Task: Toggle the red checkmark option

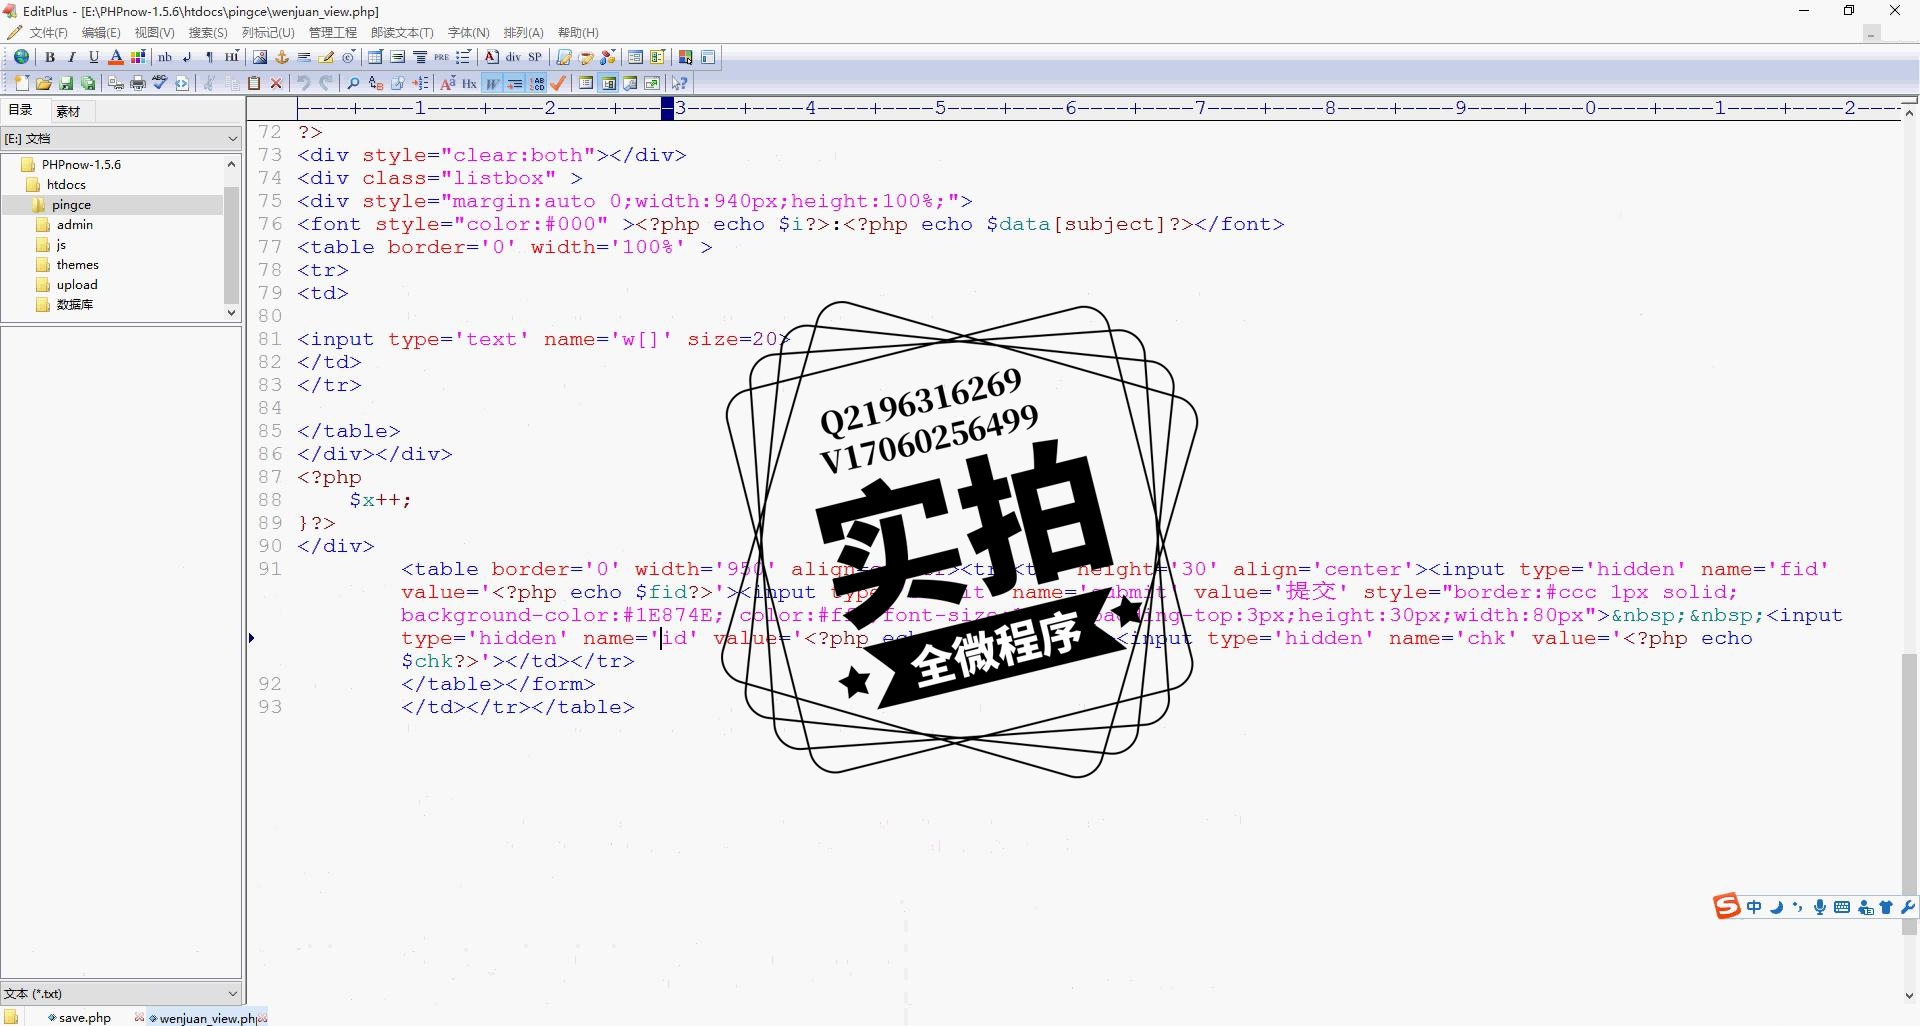Action: (x=558, y=83)
